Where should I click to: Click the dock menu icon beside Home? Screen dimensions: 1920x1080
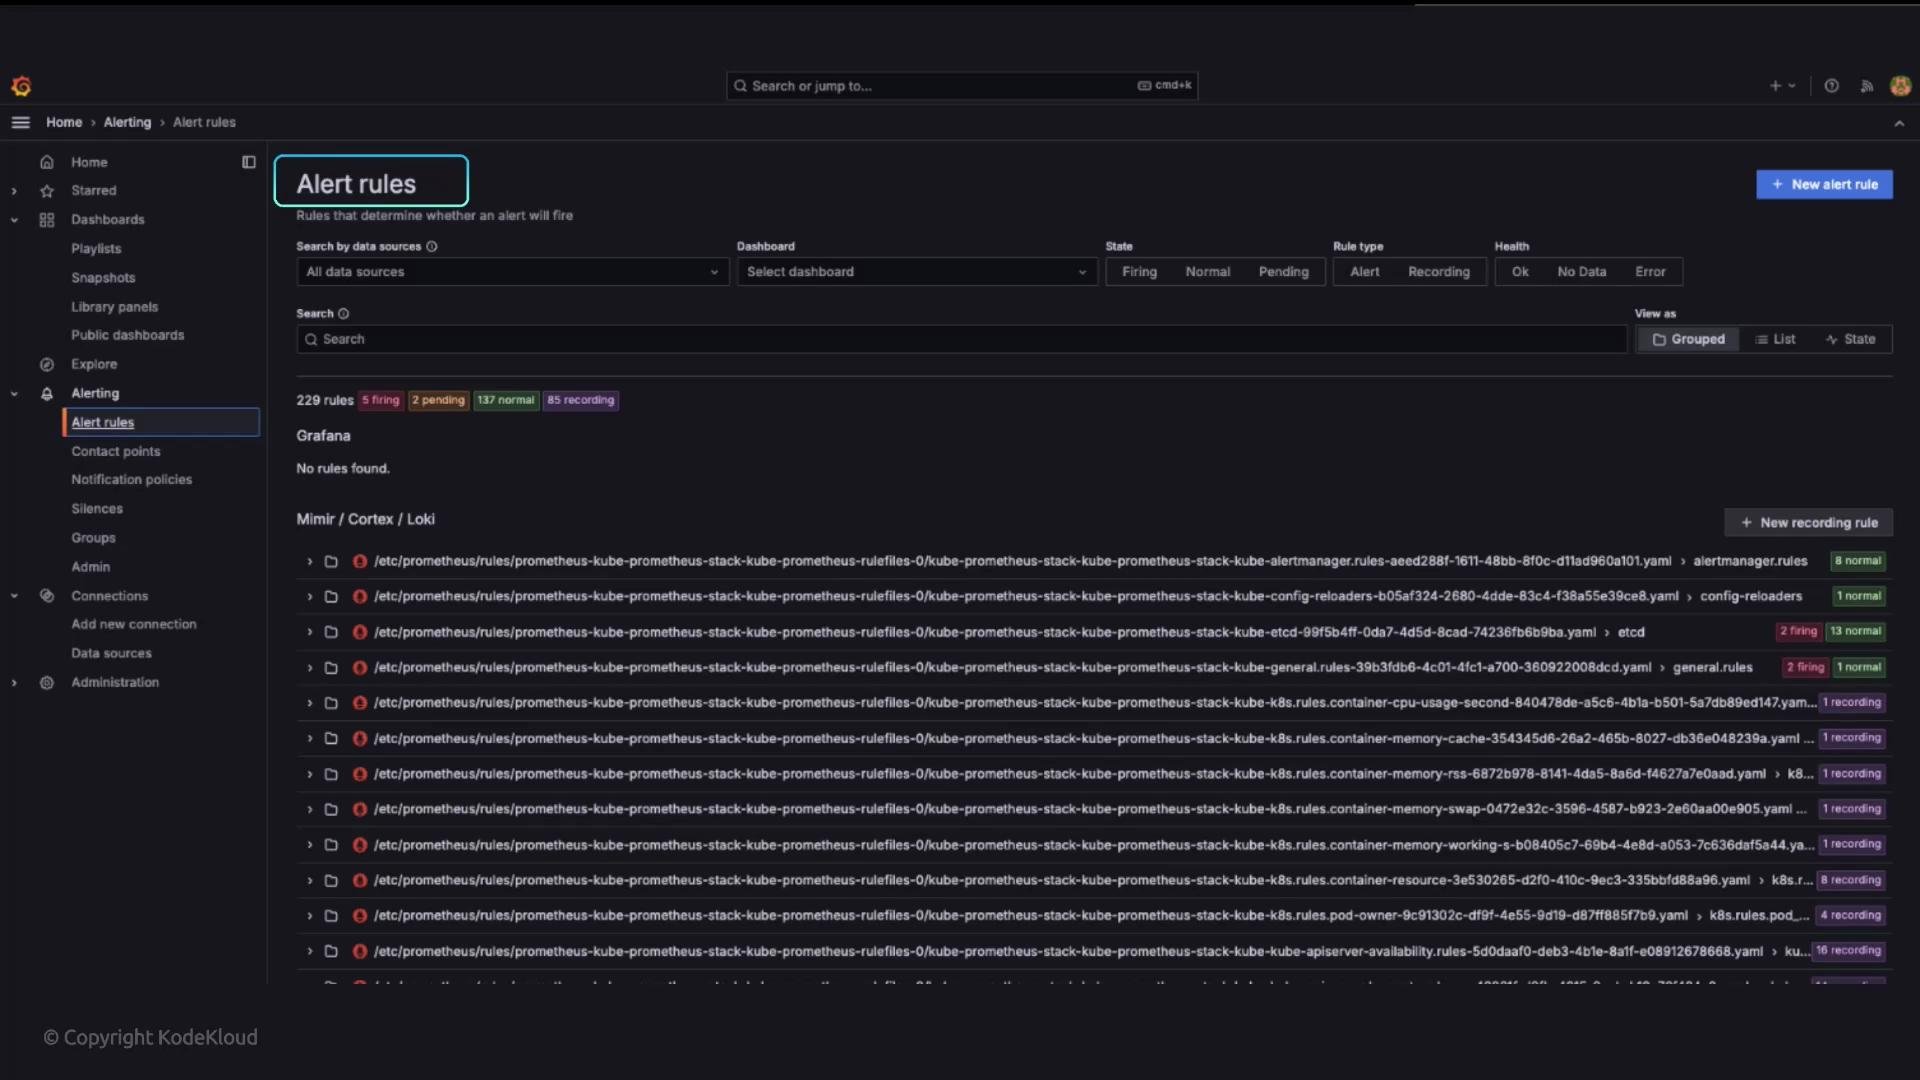[x=249, y=162]
